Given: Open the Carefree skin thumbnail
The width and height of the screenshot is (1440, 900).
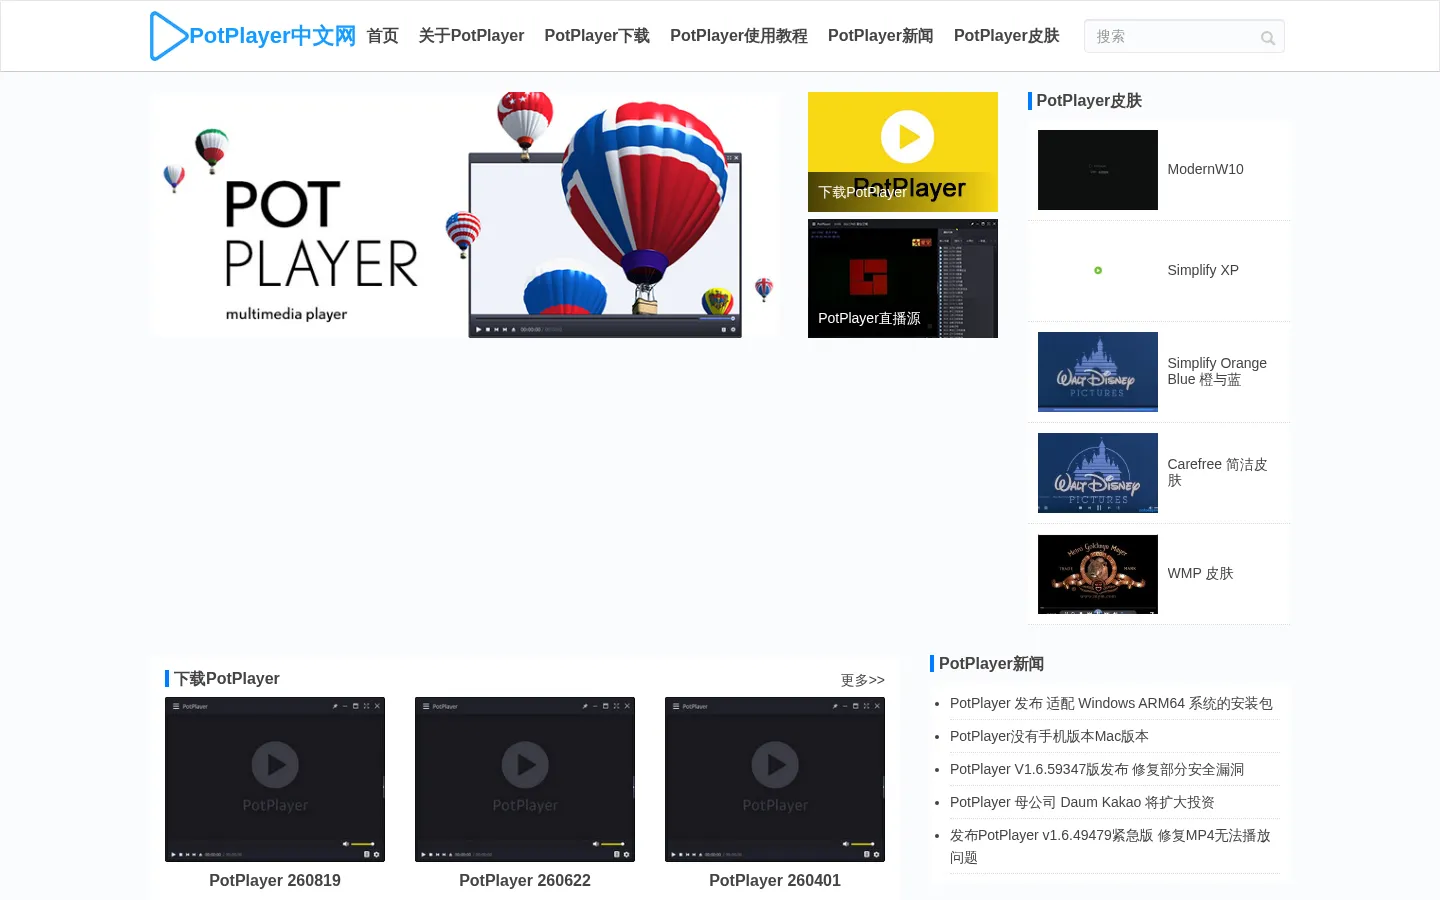Looking at the screenshot, I should 1098,473.
